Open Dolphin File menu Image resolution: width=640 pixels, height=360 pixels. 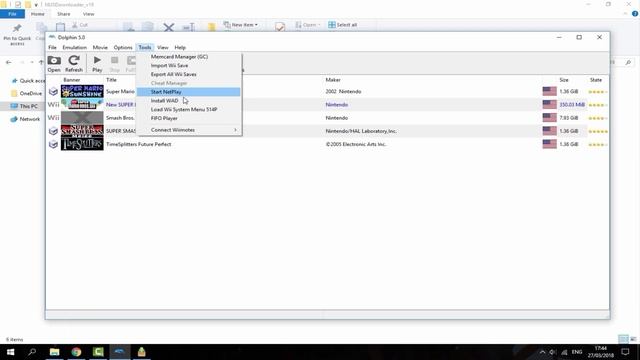(52, 47)
